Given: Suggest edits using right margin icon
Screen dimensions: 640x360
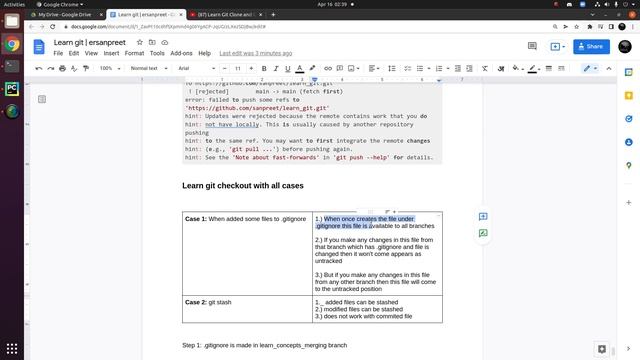Looking at the screenshot, I should (483, 233).
